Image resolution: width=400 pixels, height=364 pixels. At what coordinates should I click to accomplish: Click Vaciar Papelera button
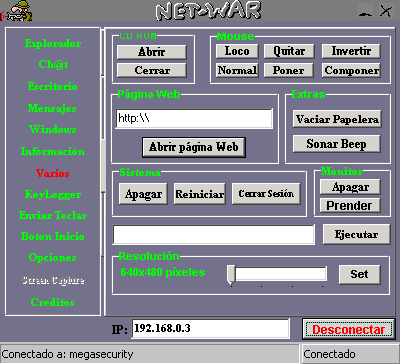(337, 119)
